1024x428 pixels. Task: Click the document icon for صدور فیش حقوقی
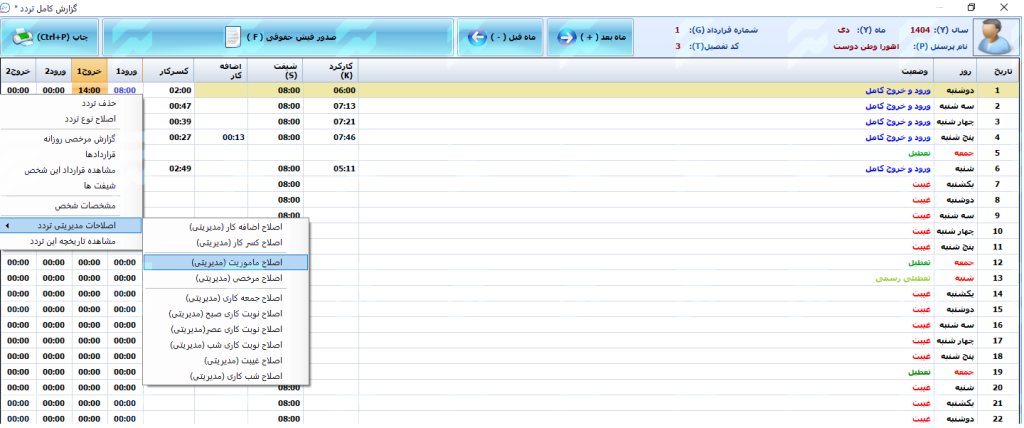pos(231,37)
